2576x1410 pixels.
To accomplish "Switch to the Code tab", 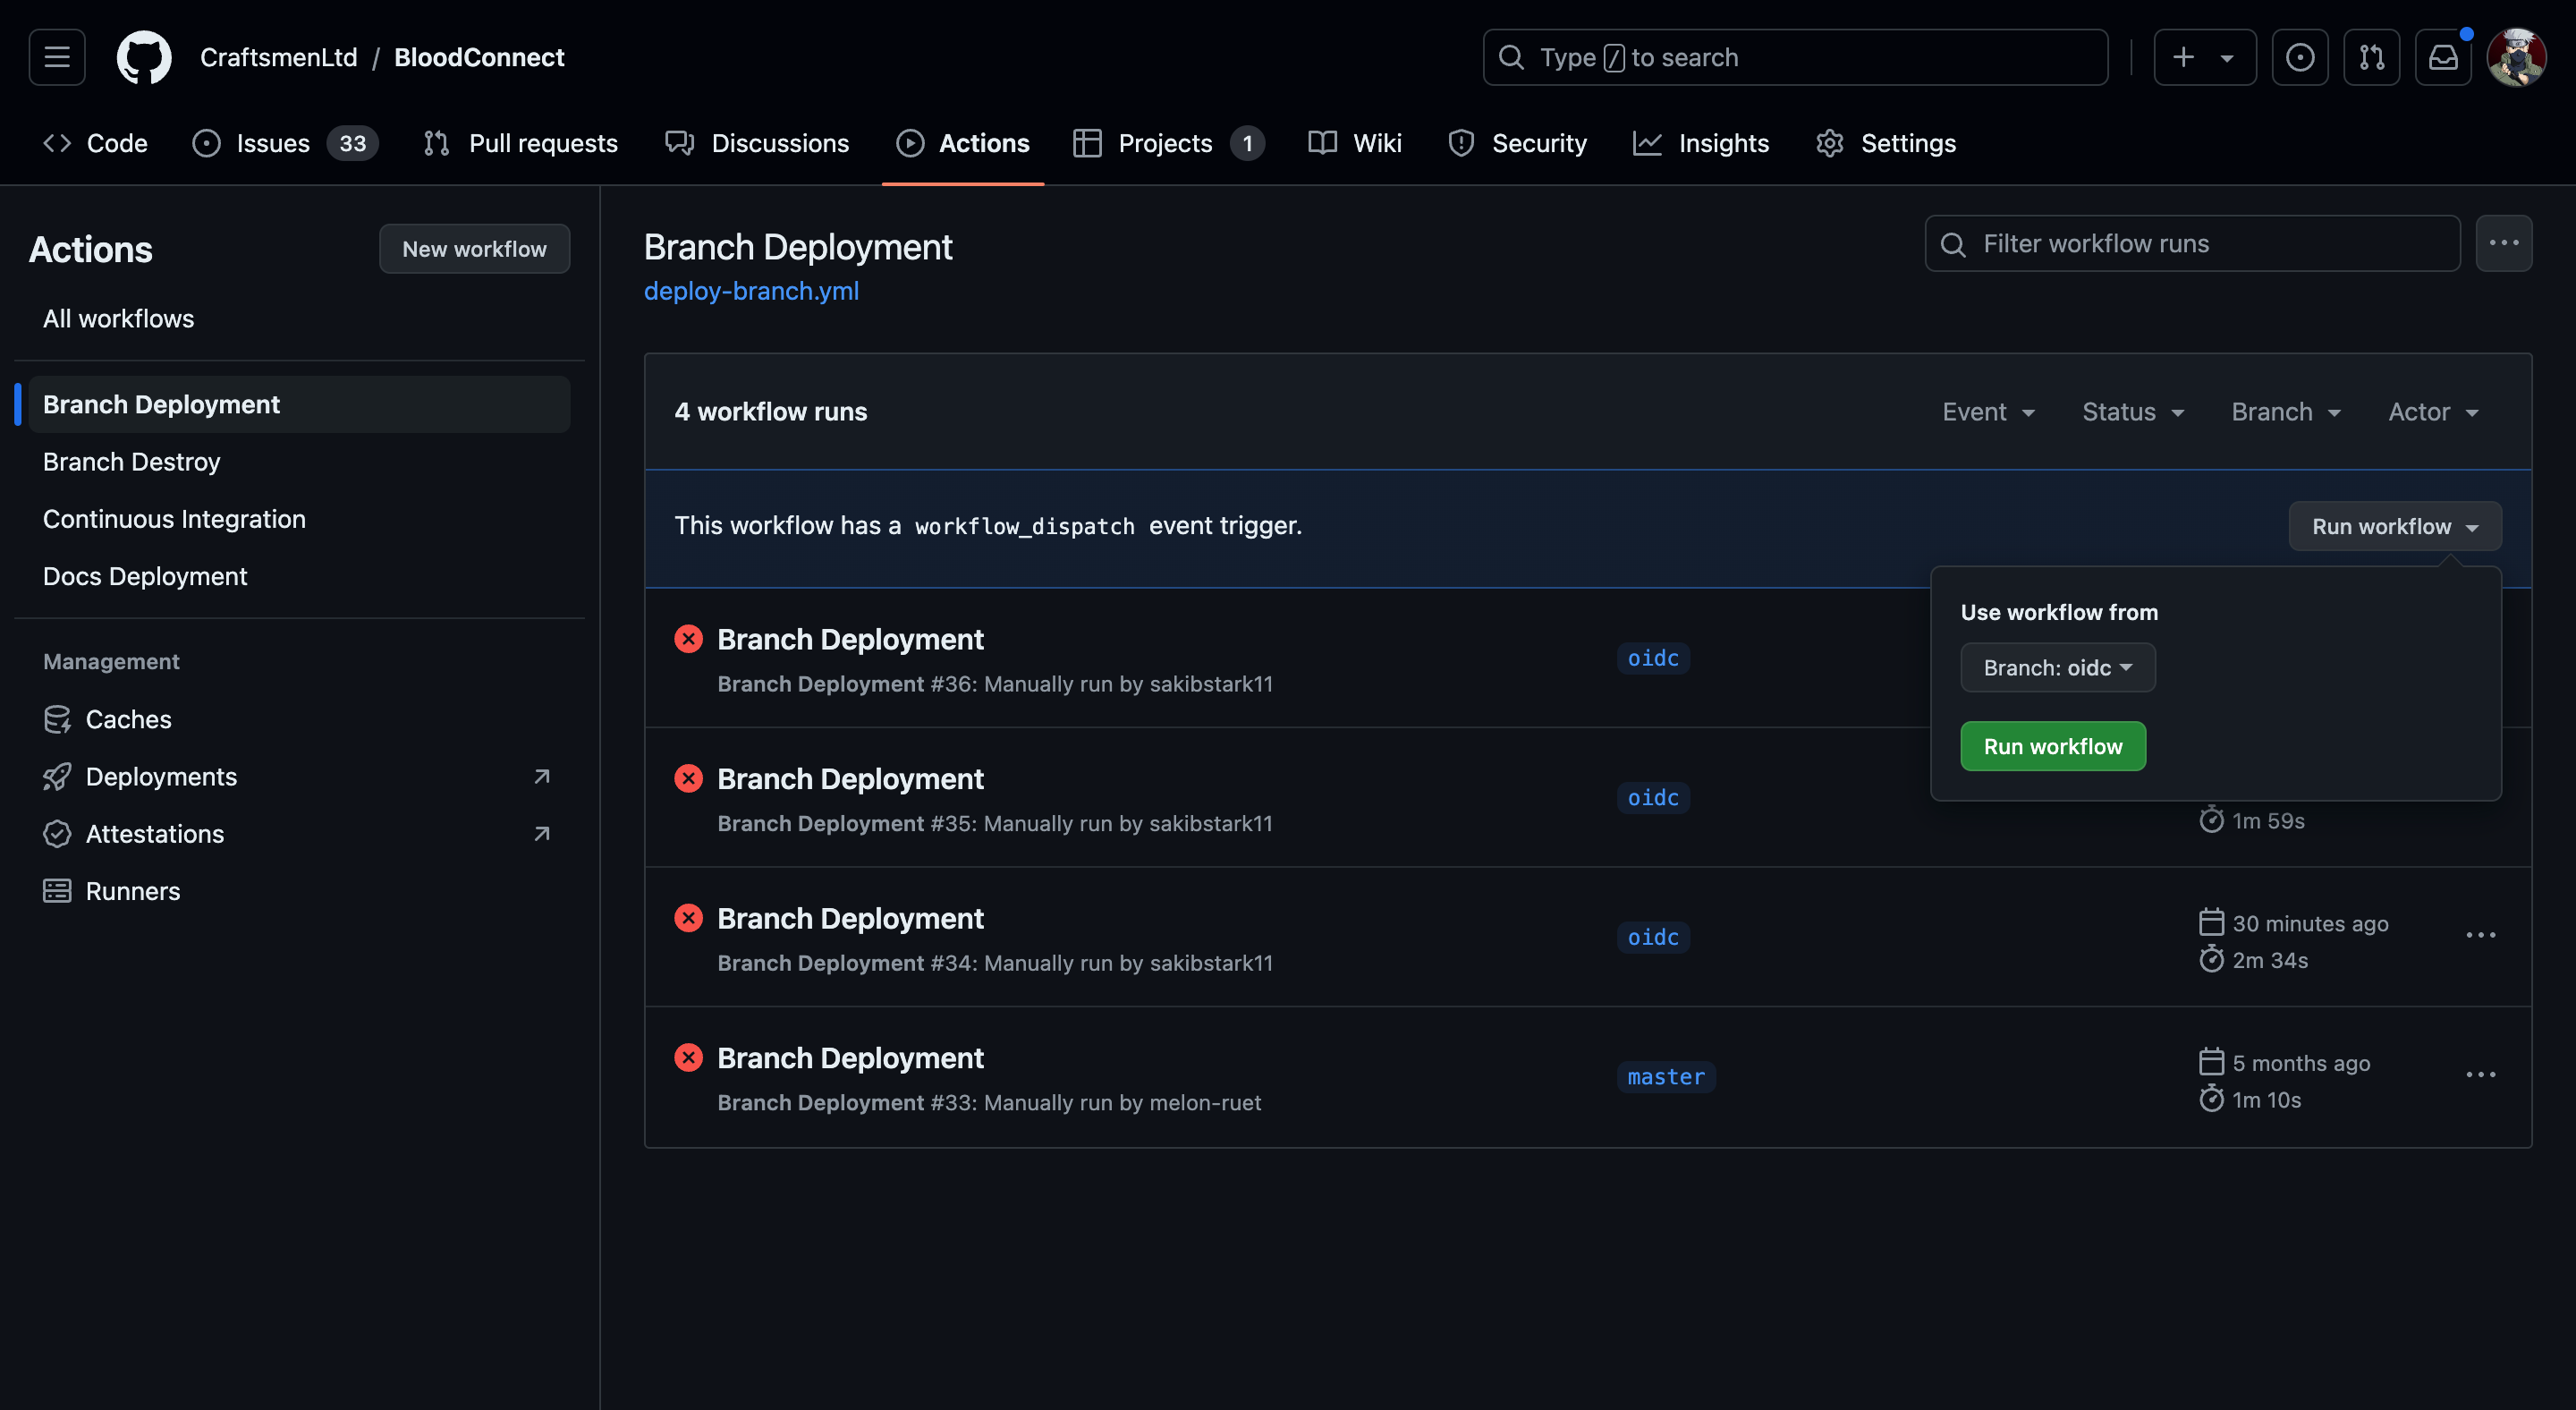I will pyautogui.click(x=95, y=143).
